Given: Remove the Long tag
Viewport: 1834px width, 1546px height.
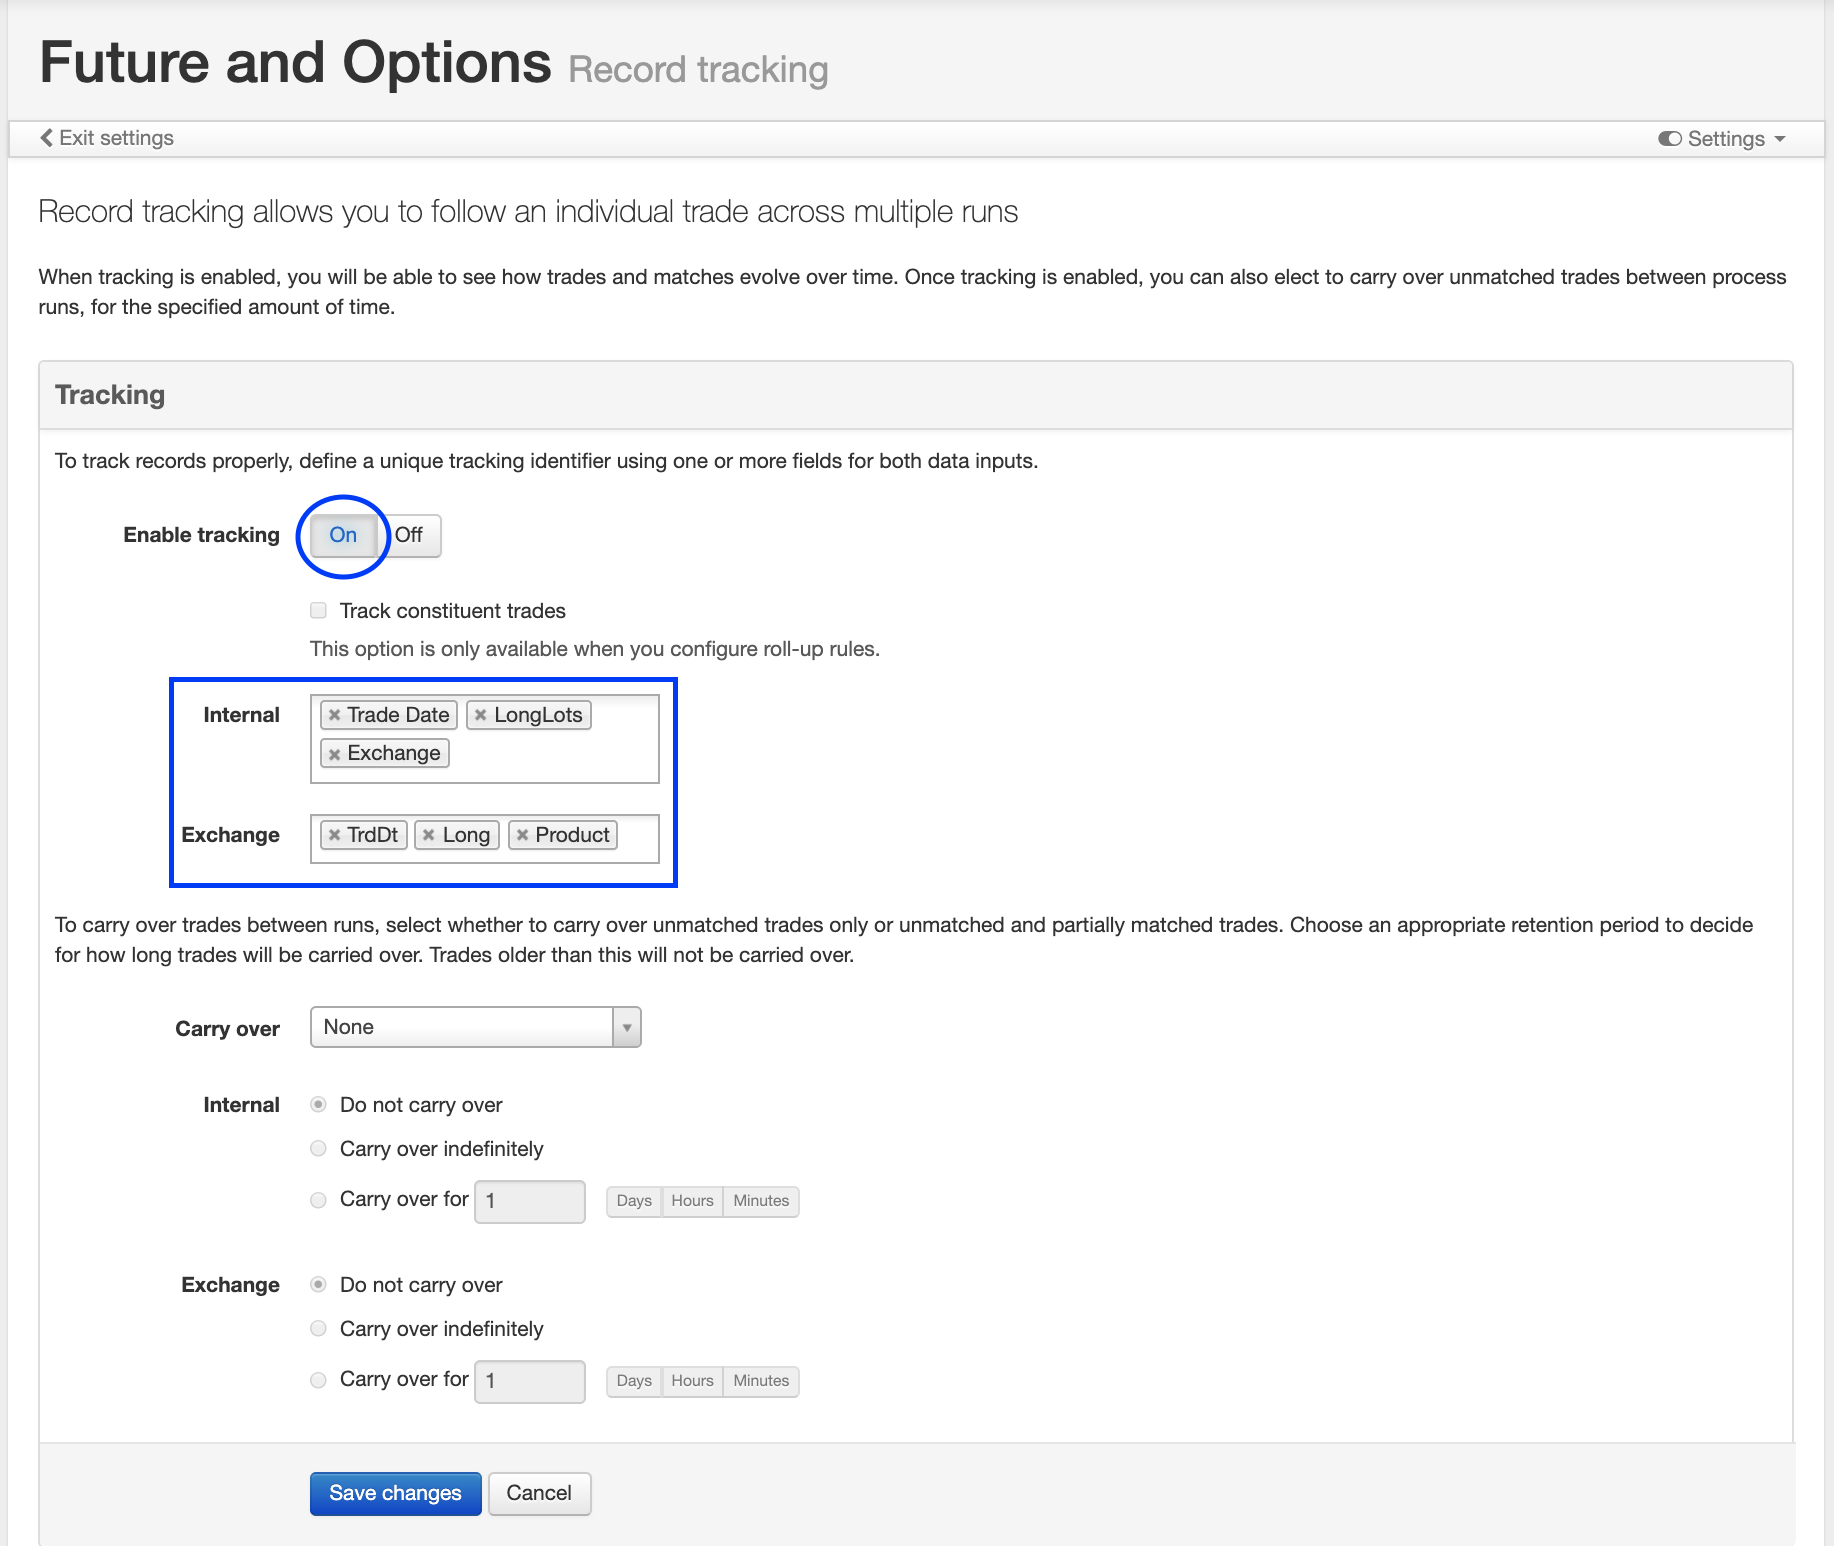Looking at the screenshot, I should pos(429,835).
